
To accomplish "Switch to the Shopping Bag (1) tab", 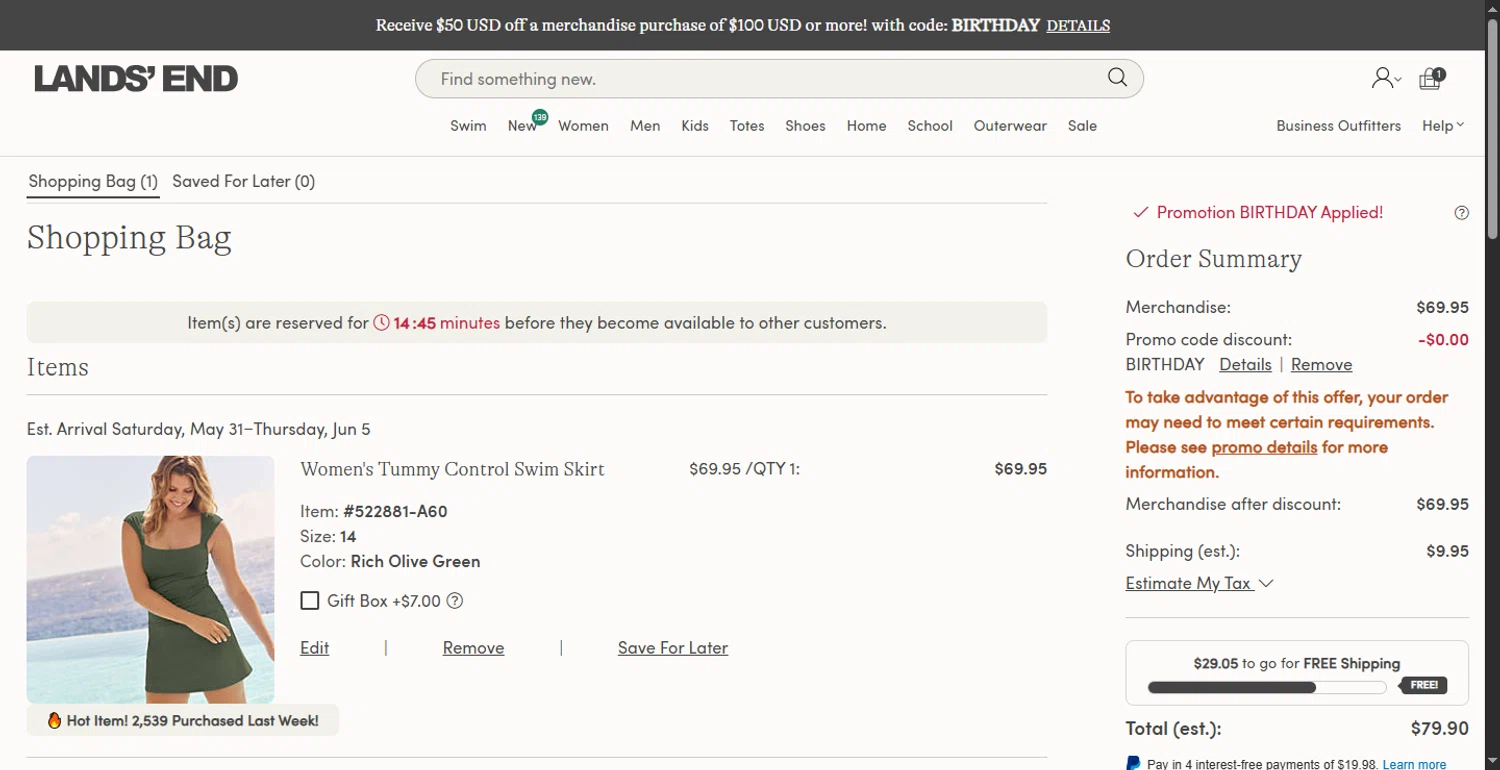I will click(x=93, y=181).
